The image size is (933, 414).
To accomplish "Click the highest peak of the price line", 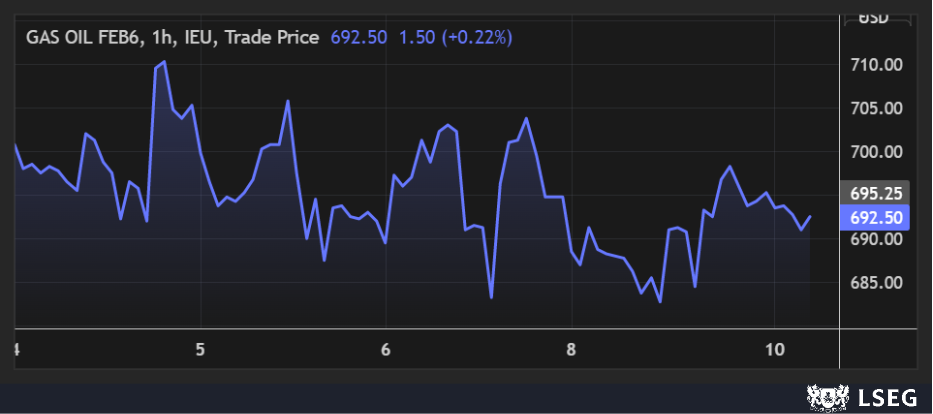I will pyautogui.click(x=164, y=62).
